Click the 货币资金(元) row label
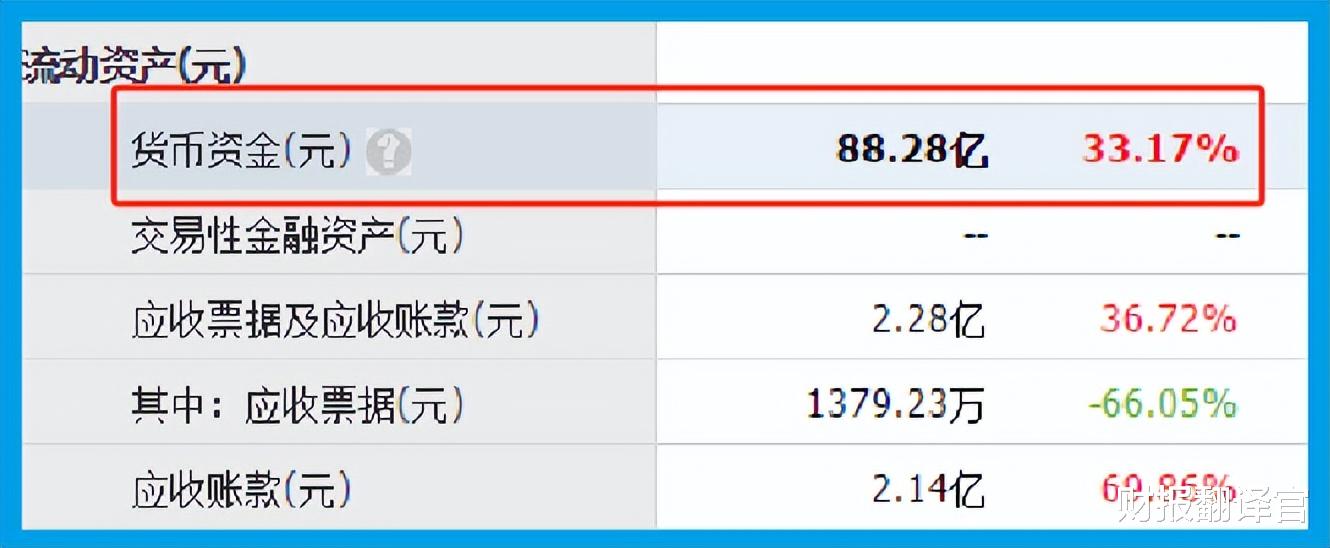Screen dimensions: 1330x548 click(242, 151)
